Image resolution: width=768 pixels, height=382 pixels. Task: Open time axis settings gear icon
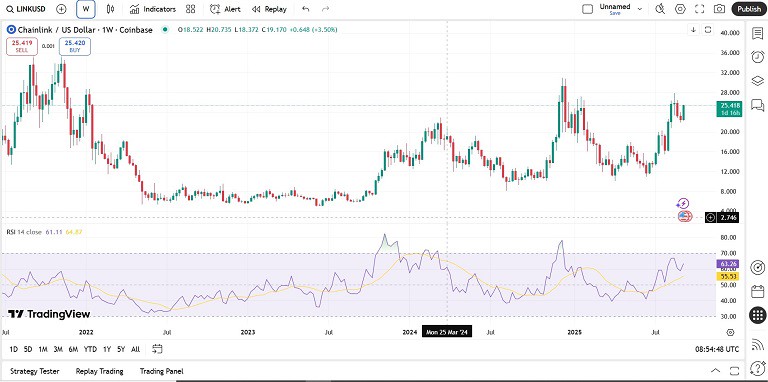coord(730,333)
